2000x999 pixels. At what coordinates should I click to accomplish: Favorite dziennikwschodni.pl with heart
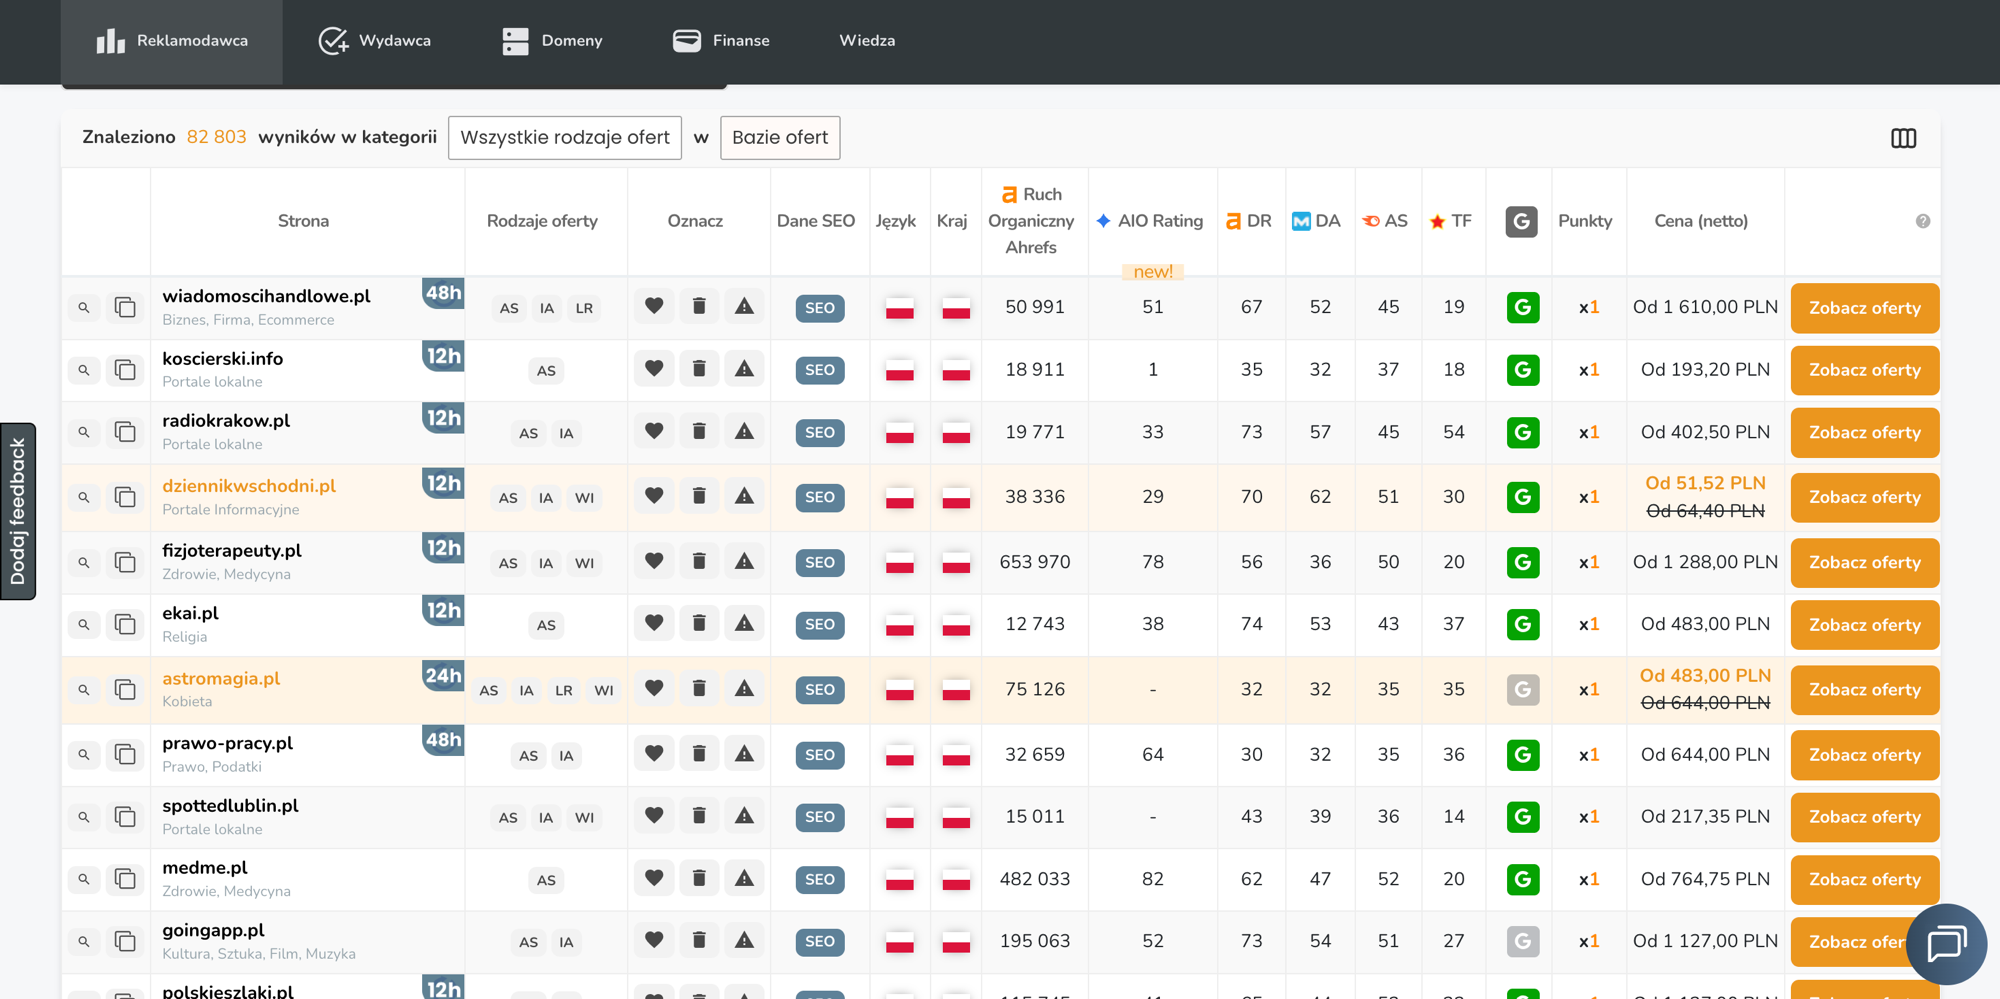(x=654, y=496)
